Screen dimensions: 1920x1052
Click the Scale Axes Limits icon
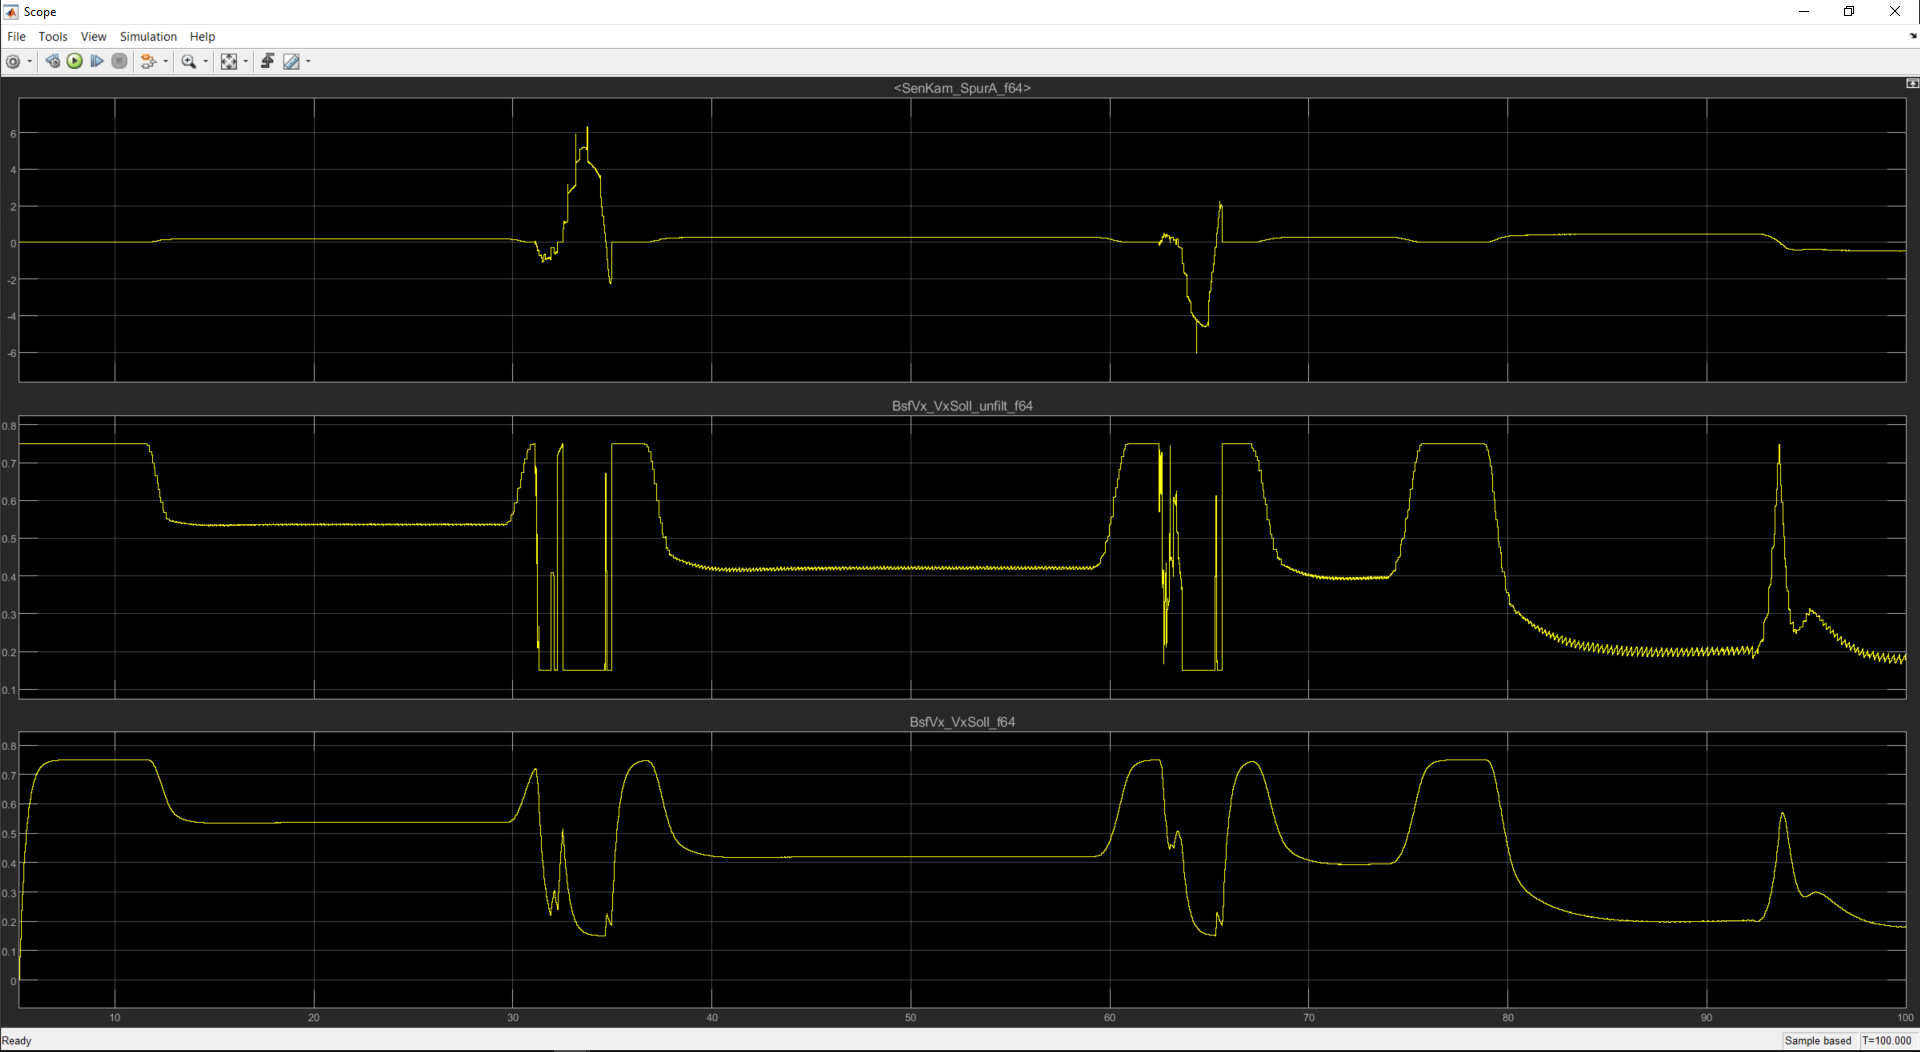[x=229, y=62]
